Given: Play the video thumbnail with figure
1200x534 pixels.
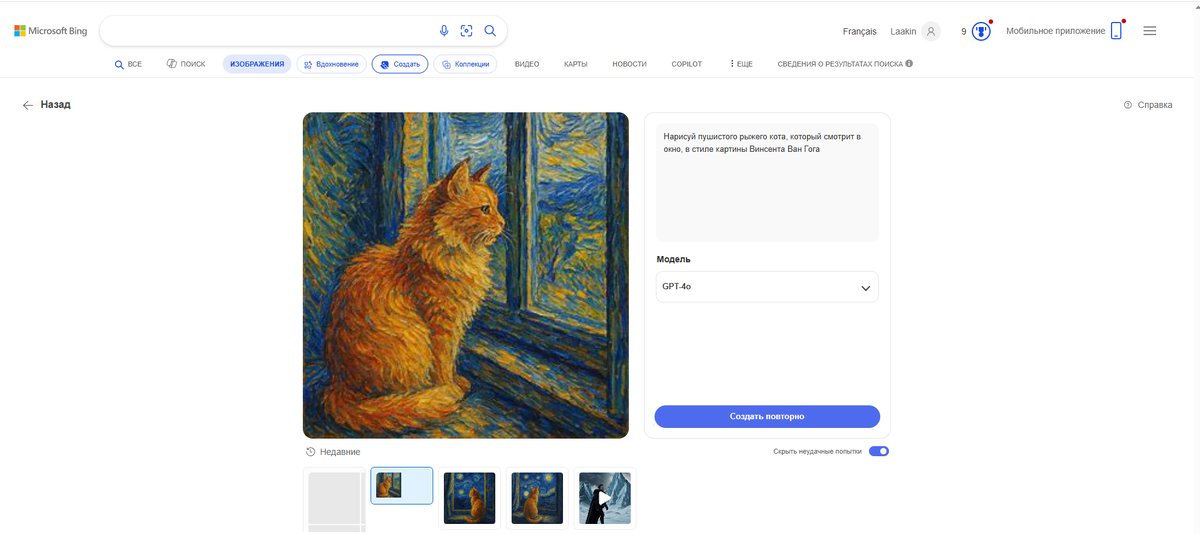Looking at the screenshot, I should click(605, 498).
